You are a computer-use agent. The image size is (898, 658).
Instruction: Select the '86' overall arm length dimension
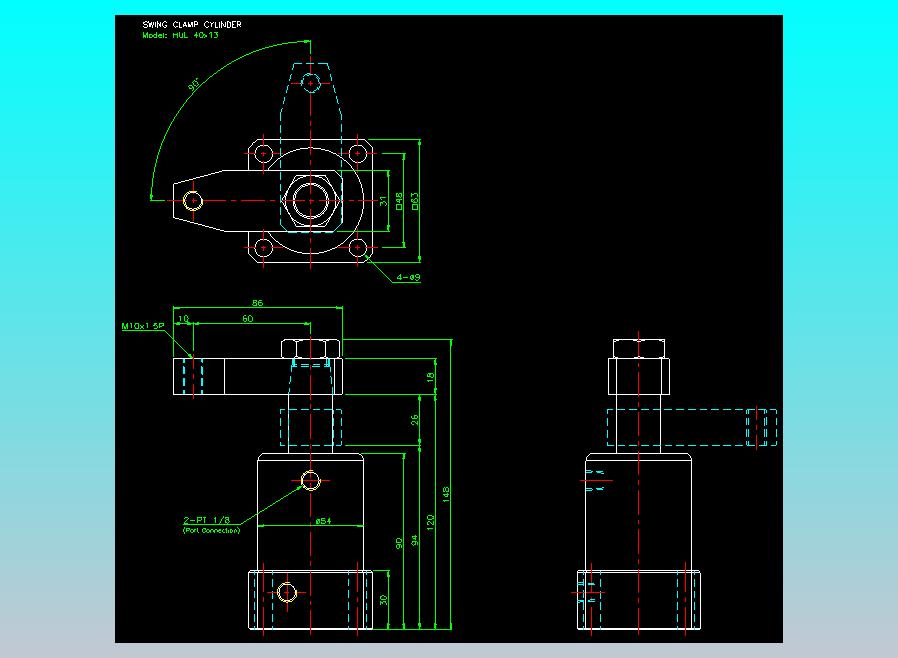tap(258, 303)
